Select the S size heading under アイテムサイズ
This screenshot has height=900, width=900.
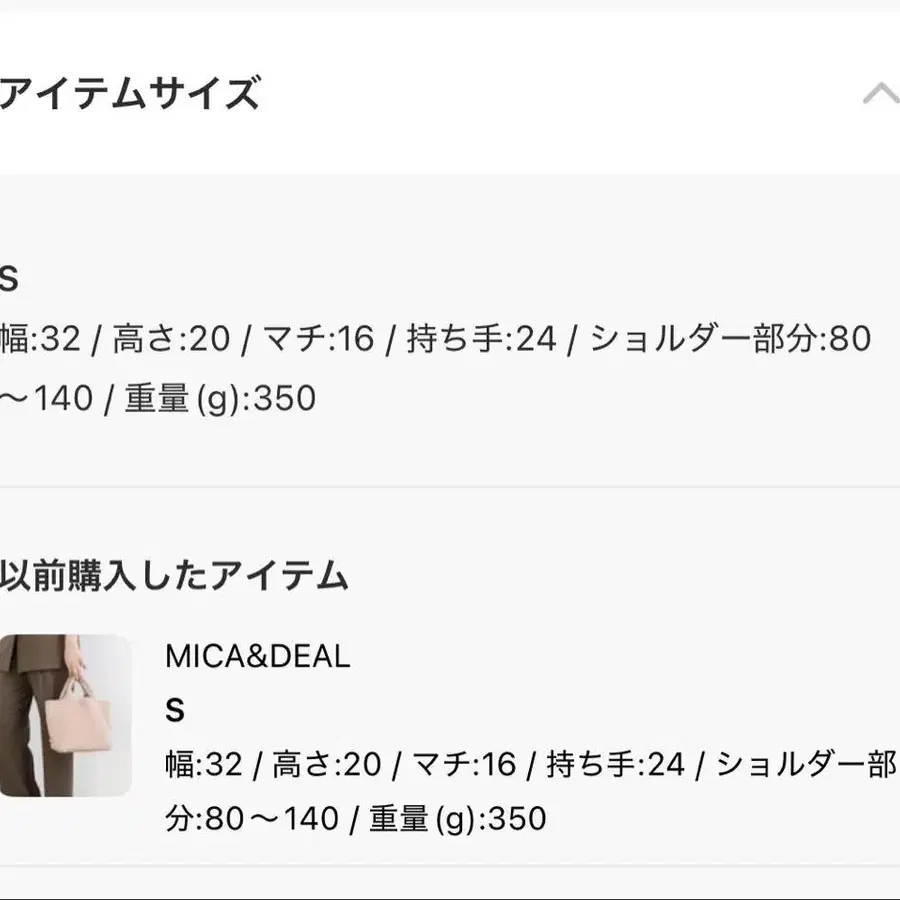[9, 279]
